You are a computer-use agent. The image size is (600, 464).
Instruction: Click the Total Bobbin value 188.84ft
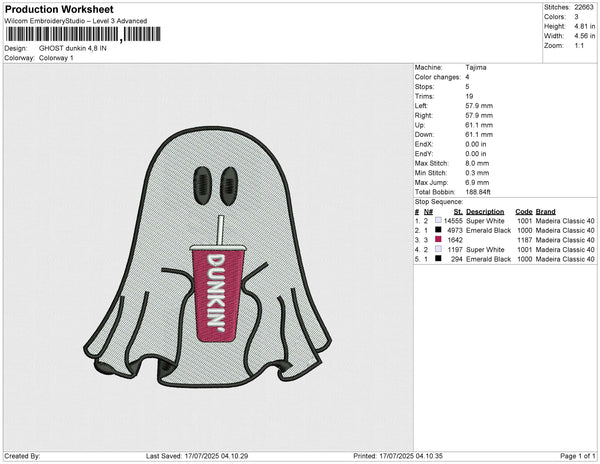[478, 192]
